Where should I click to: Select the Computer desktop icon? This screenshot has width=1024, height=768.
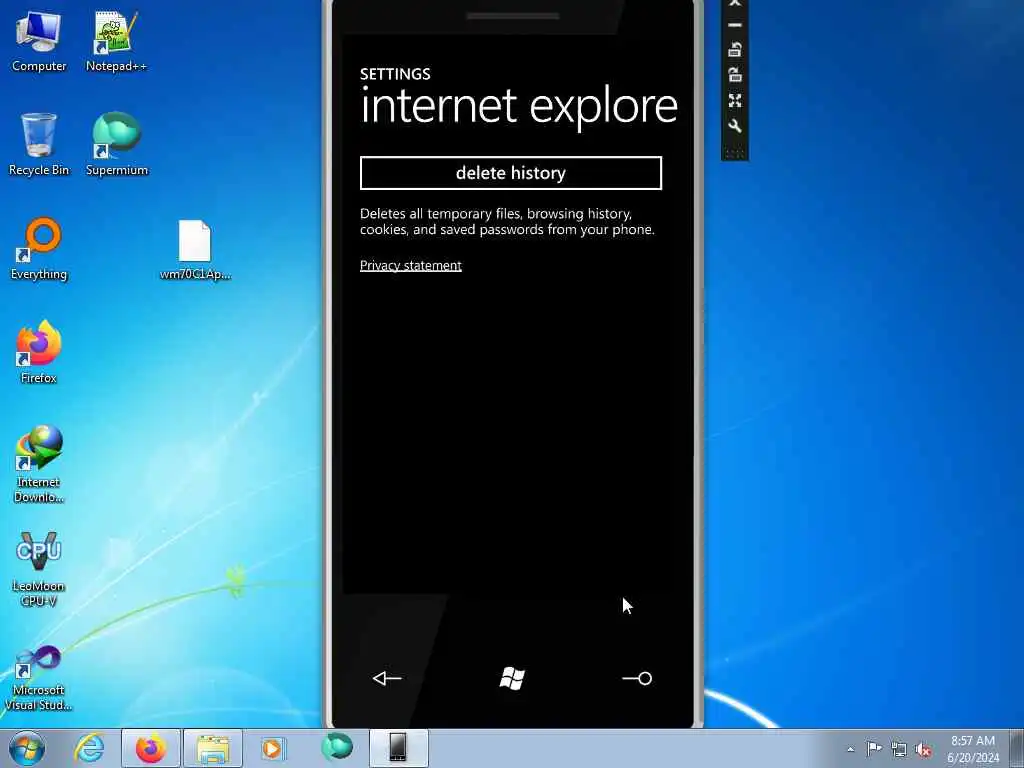(39, 41)
